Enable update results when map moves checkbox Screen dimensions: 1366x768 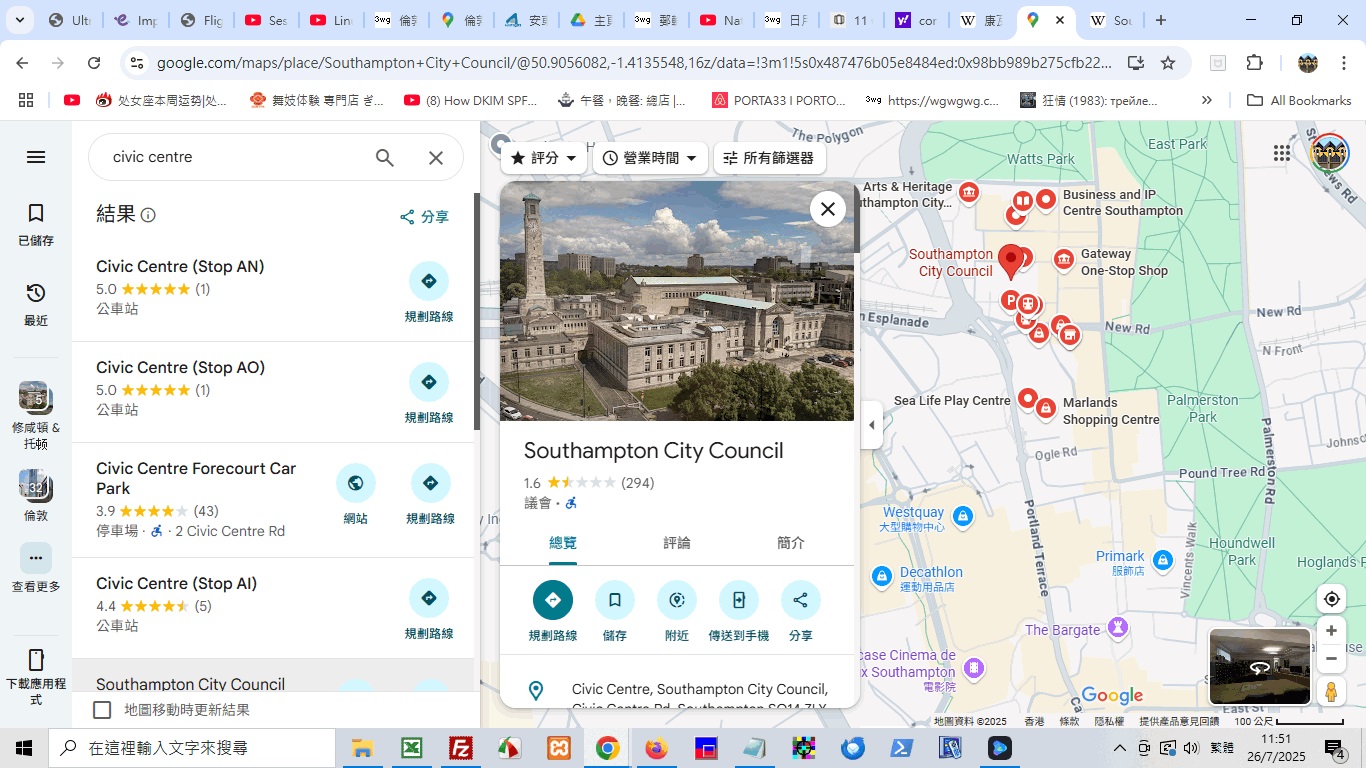point(102,710)
